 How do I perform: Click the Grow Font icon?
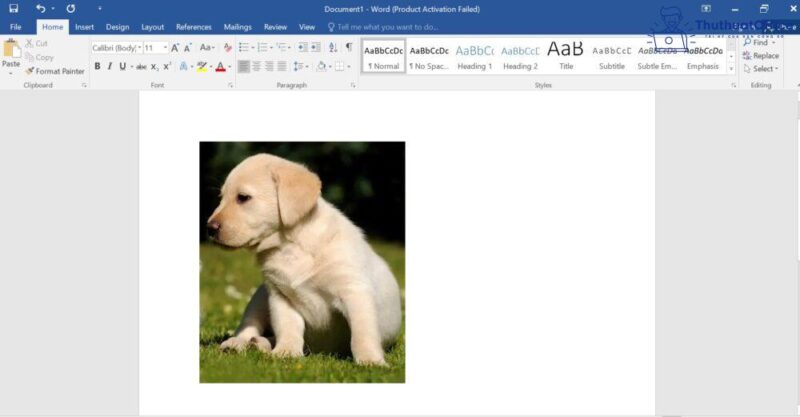point(175,48)
